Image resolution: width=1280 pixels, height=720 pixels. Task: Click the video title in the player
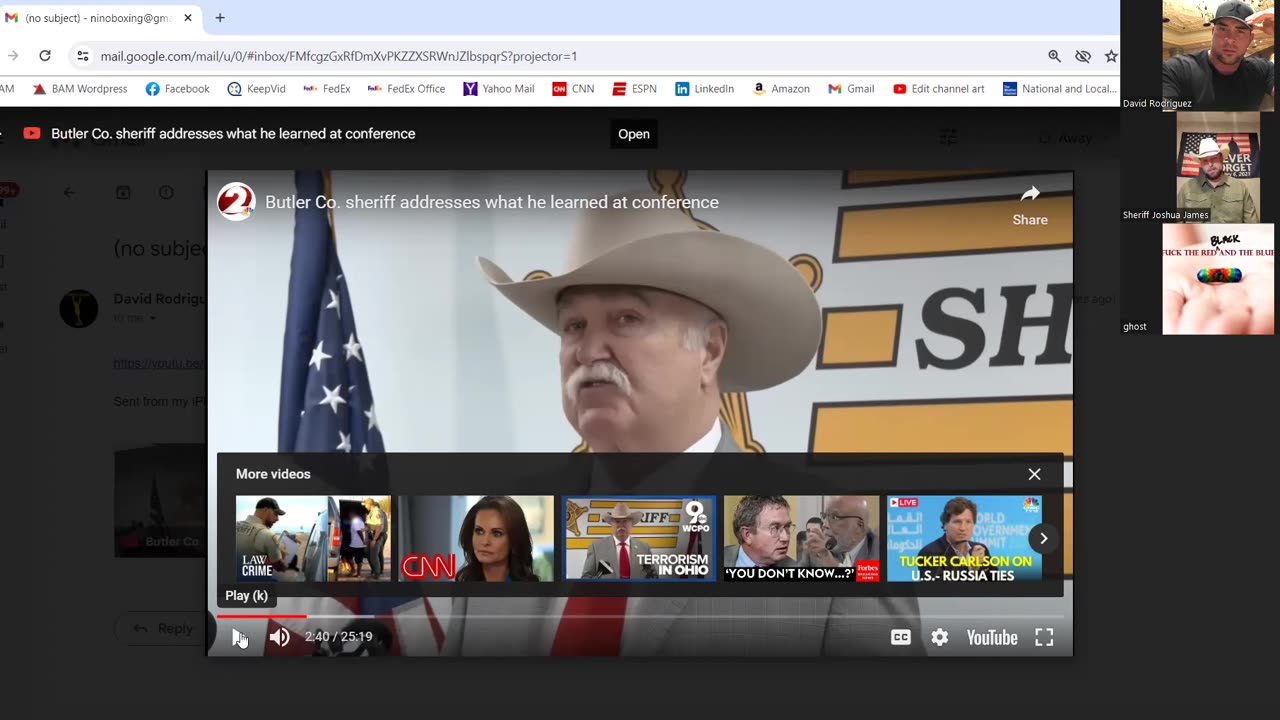pos(492,202)
